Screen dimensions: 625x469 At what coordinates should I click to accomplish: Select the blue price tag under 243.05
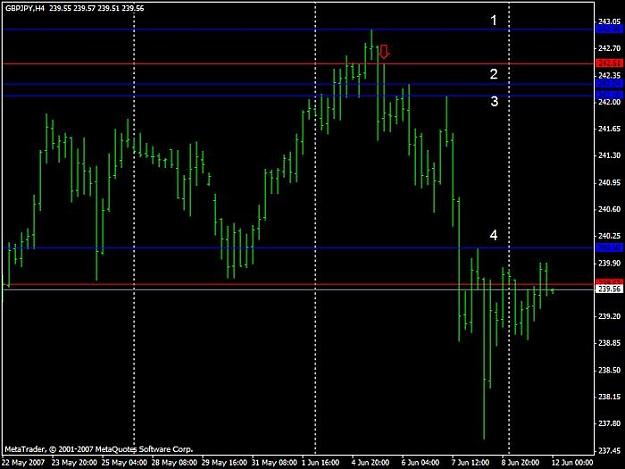pos(609,29)
